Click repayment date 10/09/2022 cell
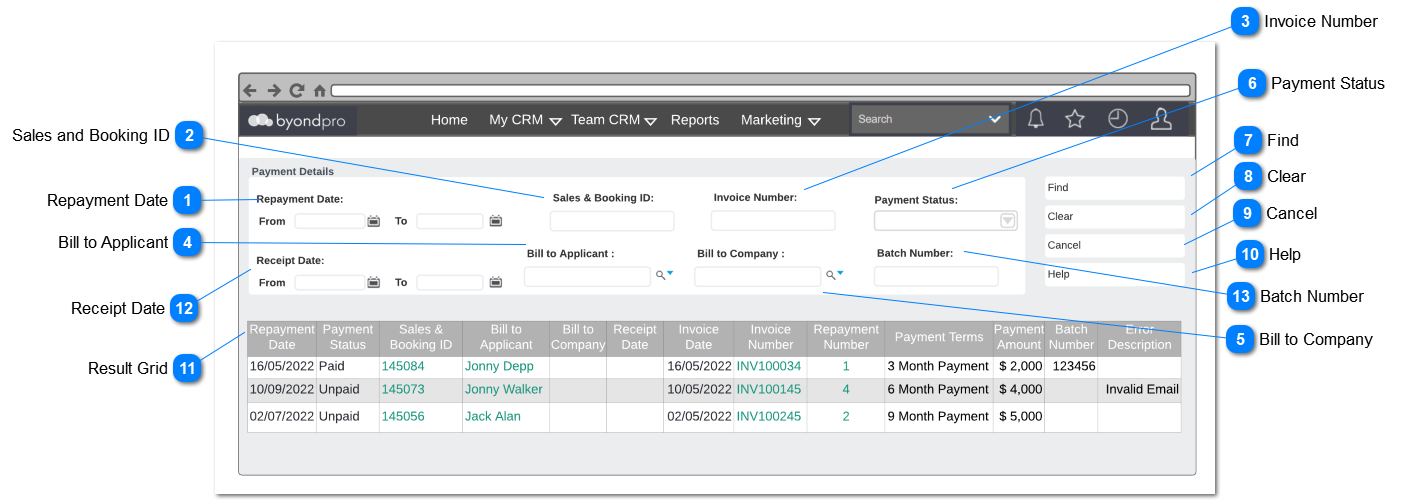 pyautogui.click(x=282, y=389)
